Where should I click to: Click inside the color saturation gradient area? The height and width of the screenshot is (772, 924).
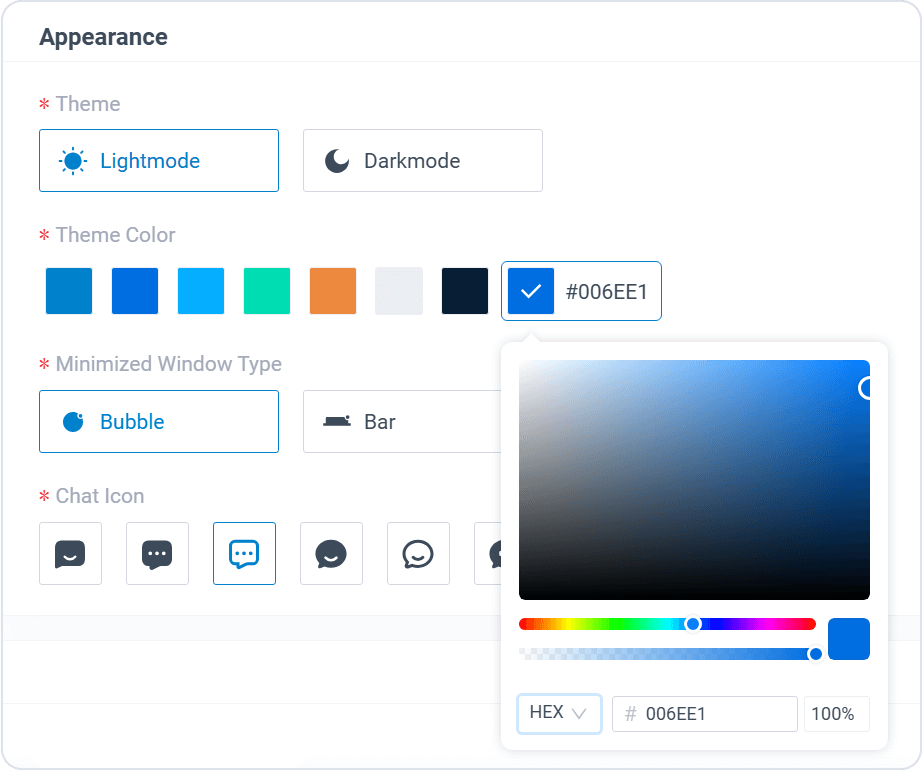694,480
